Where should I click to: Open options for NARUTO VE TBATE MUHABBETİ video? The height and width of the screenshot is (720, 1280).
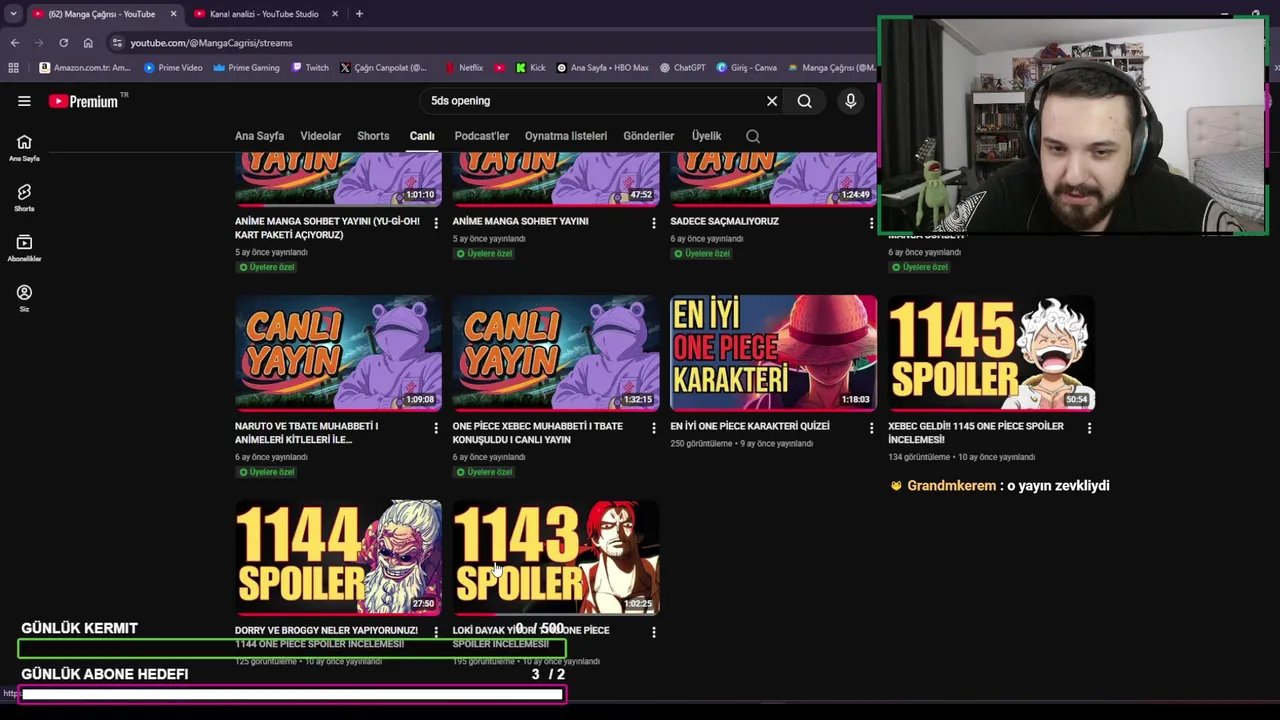[x=436, y=428]
